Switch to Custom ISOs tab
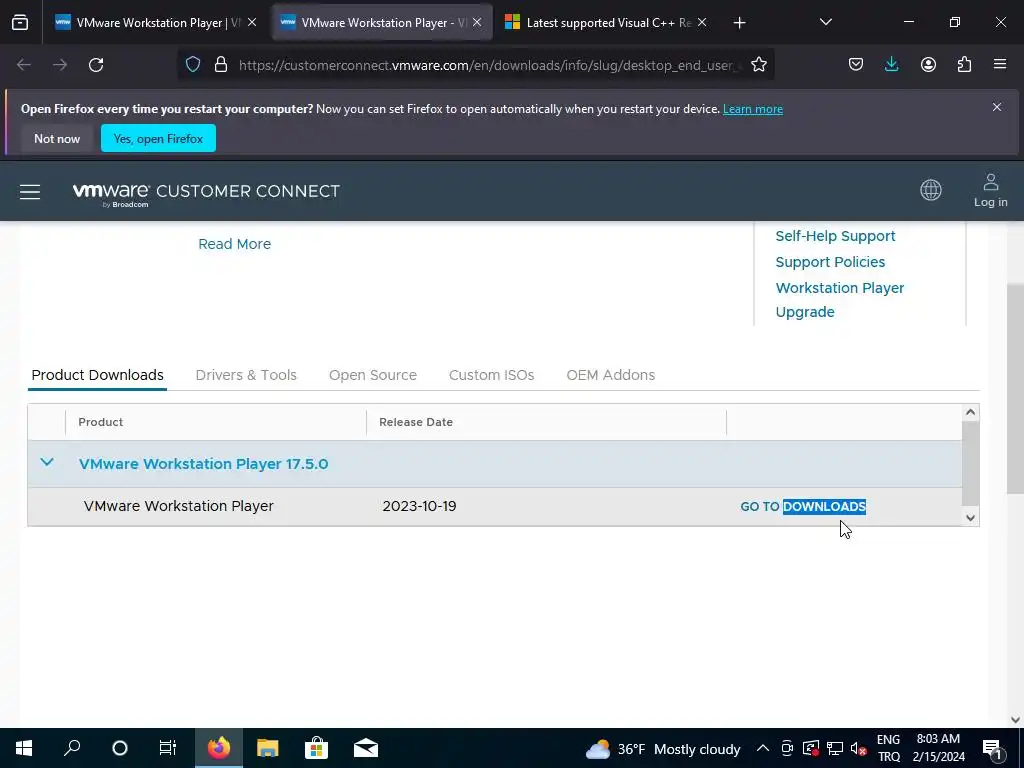 [x=491, y=375]
